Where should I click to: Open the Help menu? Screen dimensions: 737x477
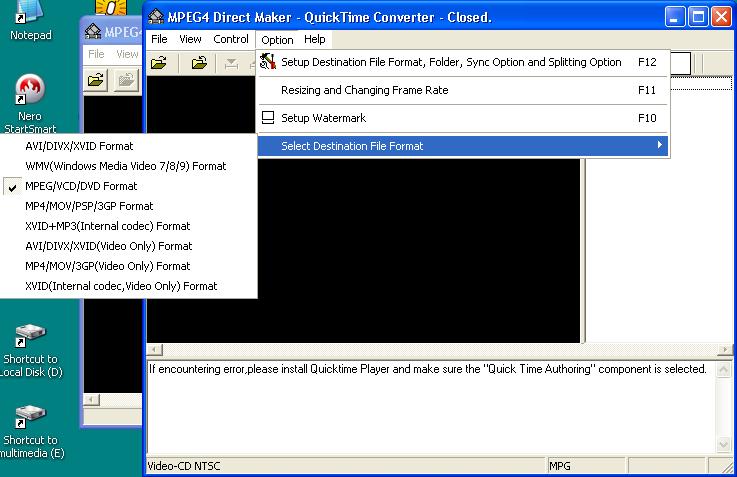(x=314, y=39)
